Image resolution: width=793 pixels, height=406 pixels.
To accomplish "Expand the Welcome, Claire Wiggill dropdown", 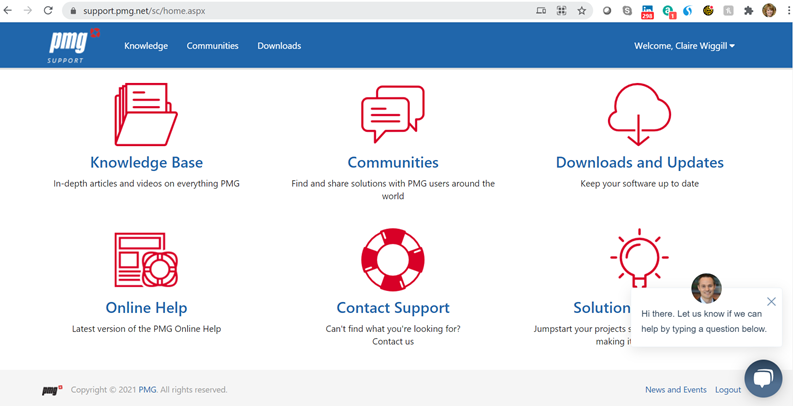I will pyautogui.click(x=684, y=46).
